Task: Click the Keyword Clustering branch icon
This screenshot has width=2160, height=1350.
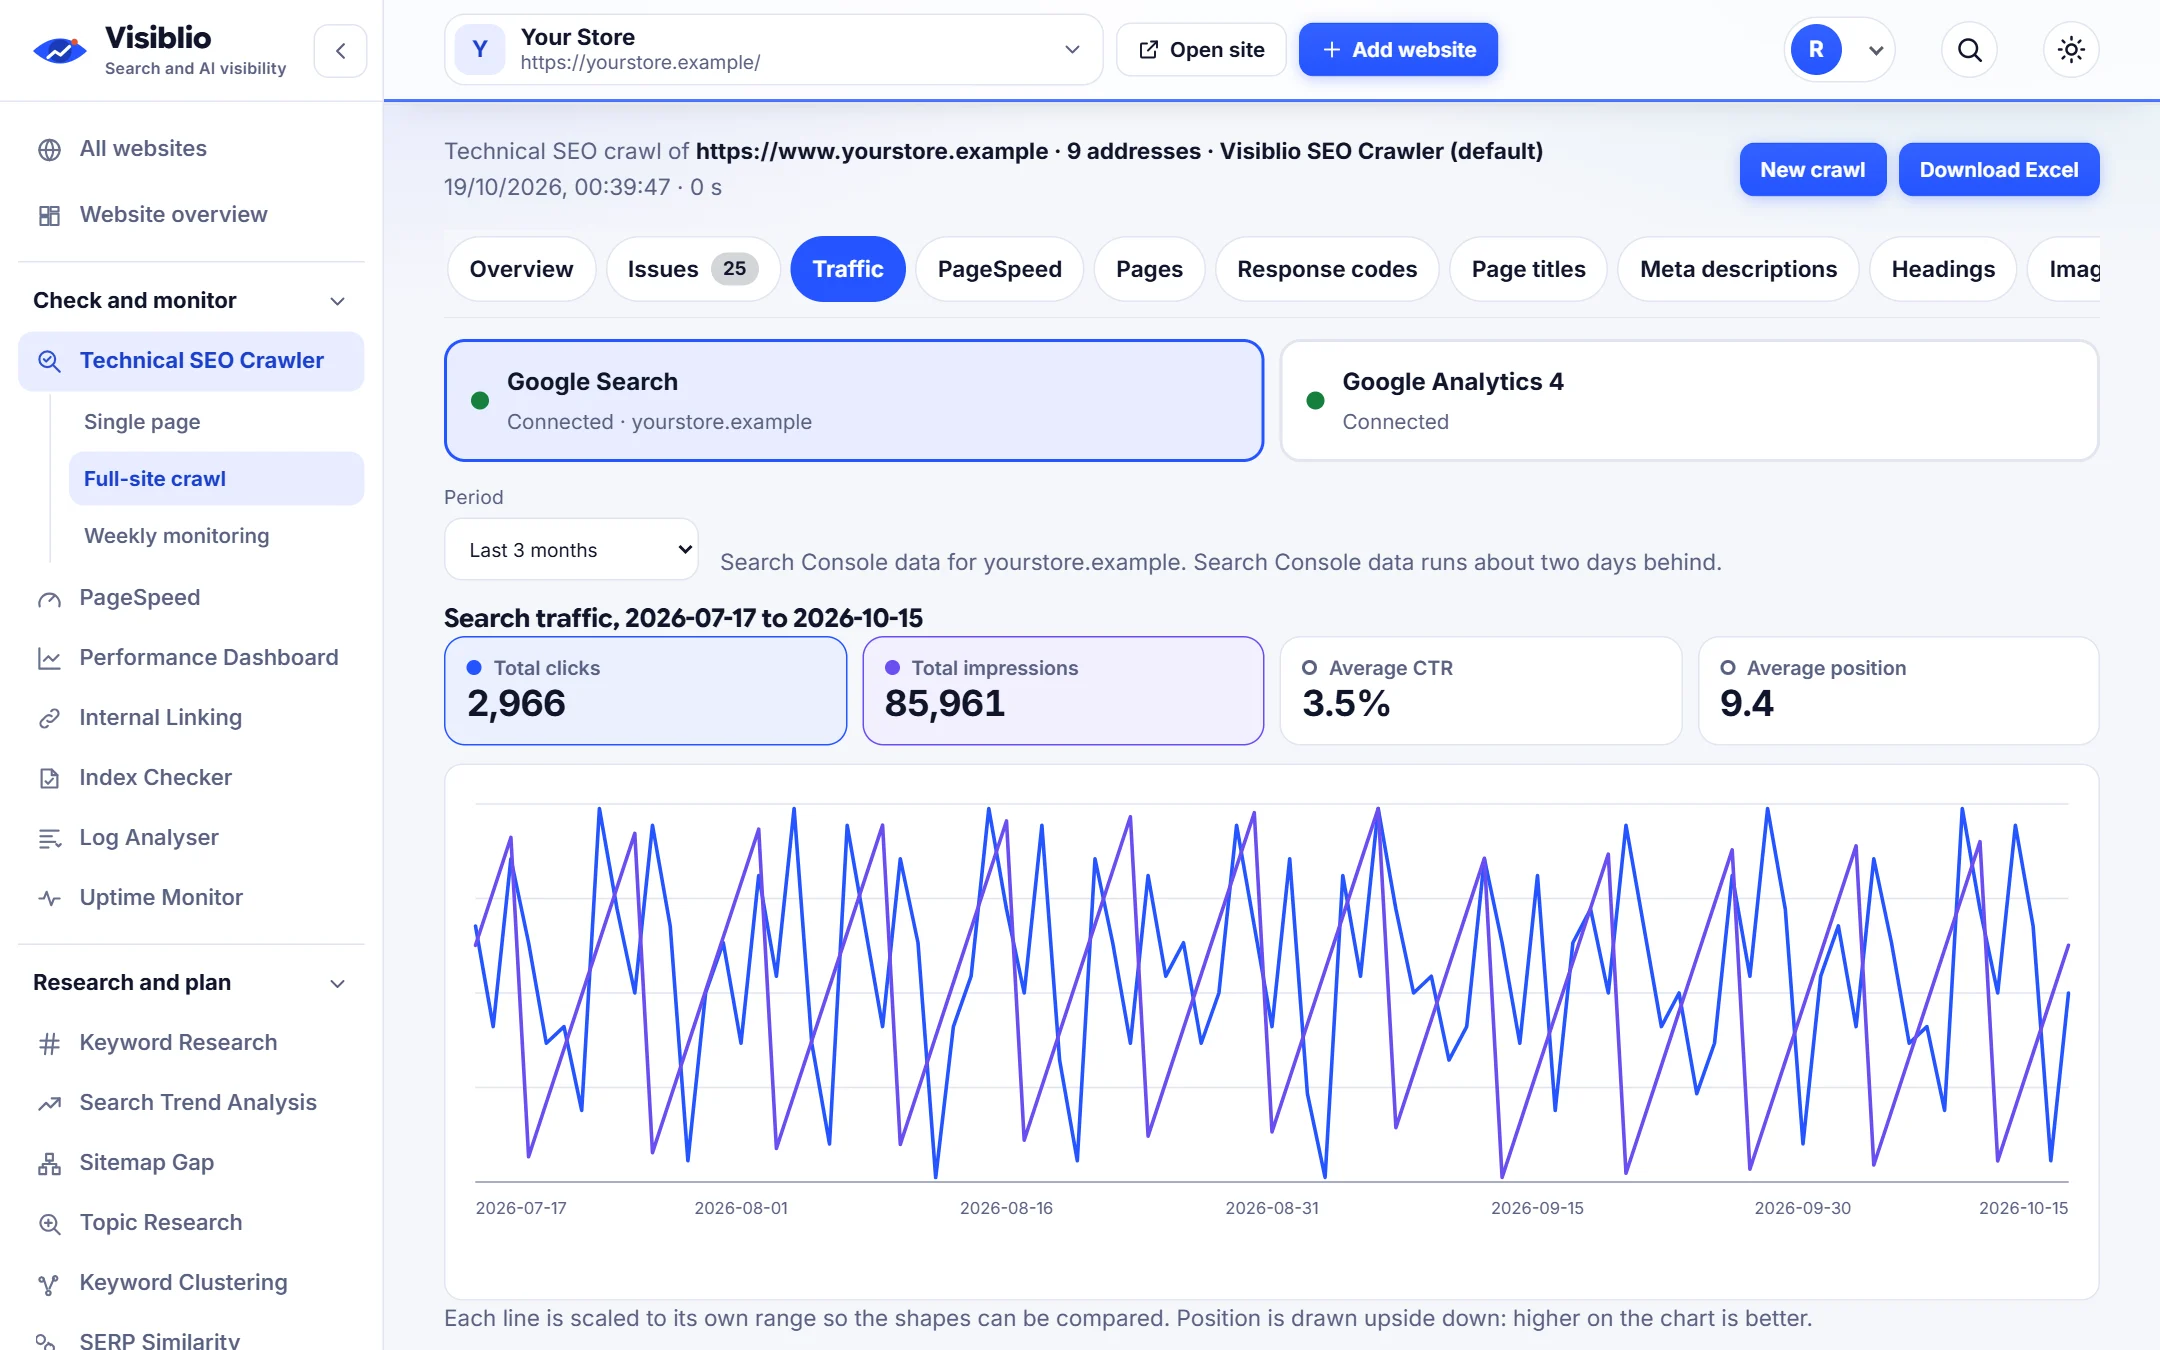Action: 49,1284
